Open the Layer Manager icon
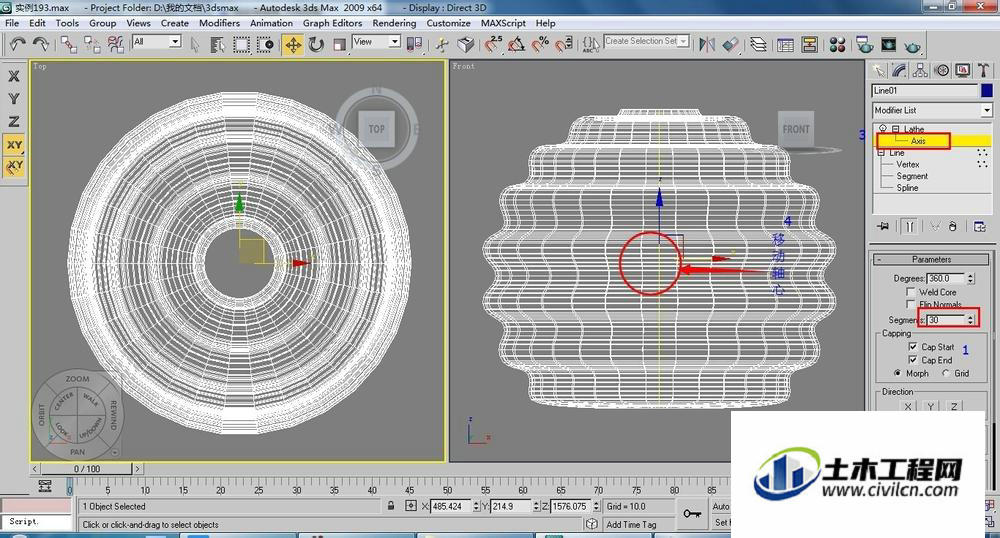This screenshot has width=1000, height=538. pos(758,44)
